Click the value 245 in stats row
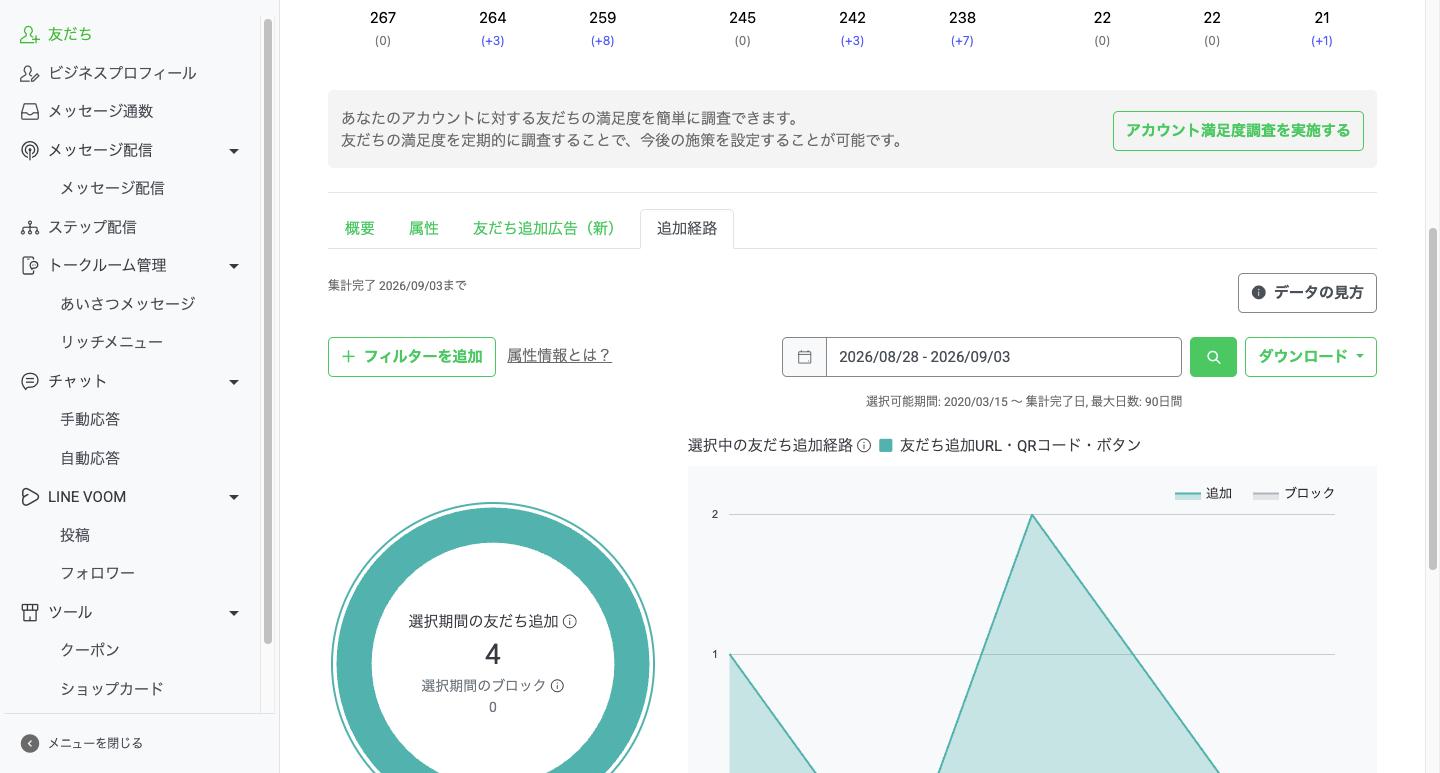Viewport: 1440px width, 773px height. coord(742,18)
